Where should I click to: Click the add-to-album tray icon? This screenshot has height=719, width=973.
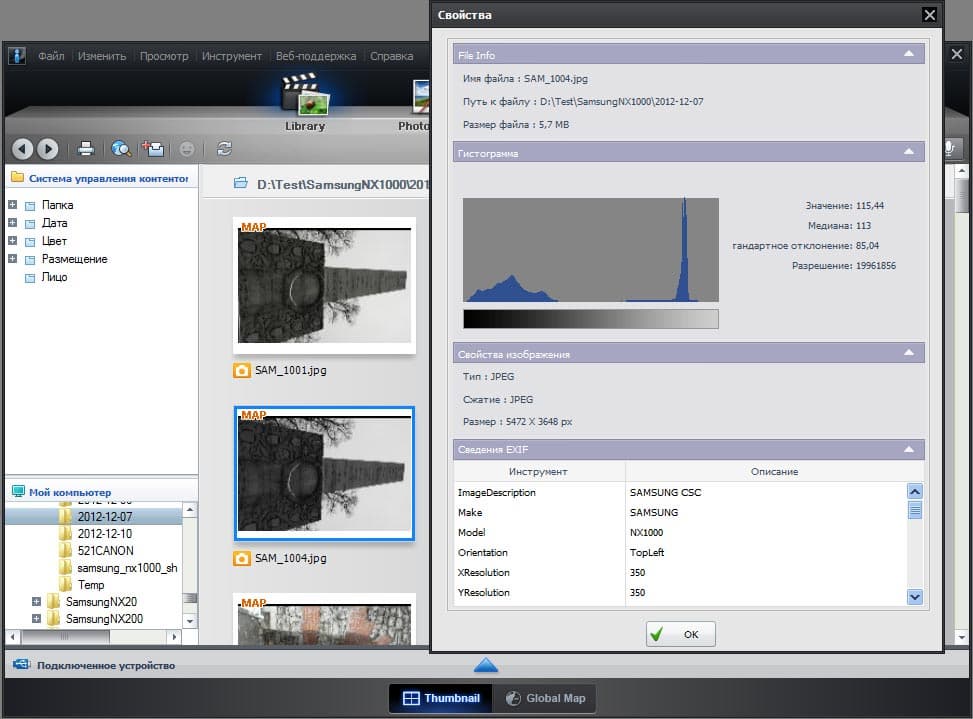coord(153,149)
